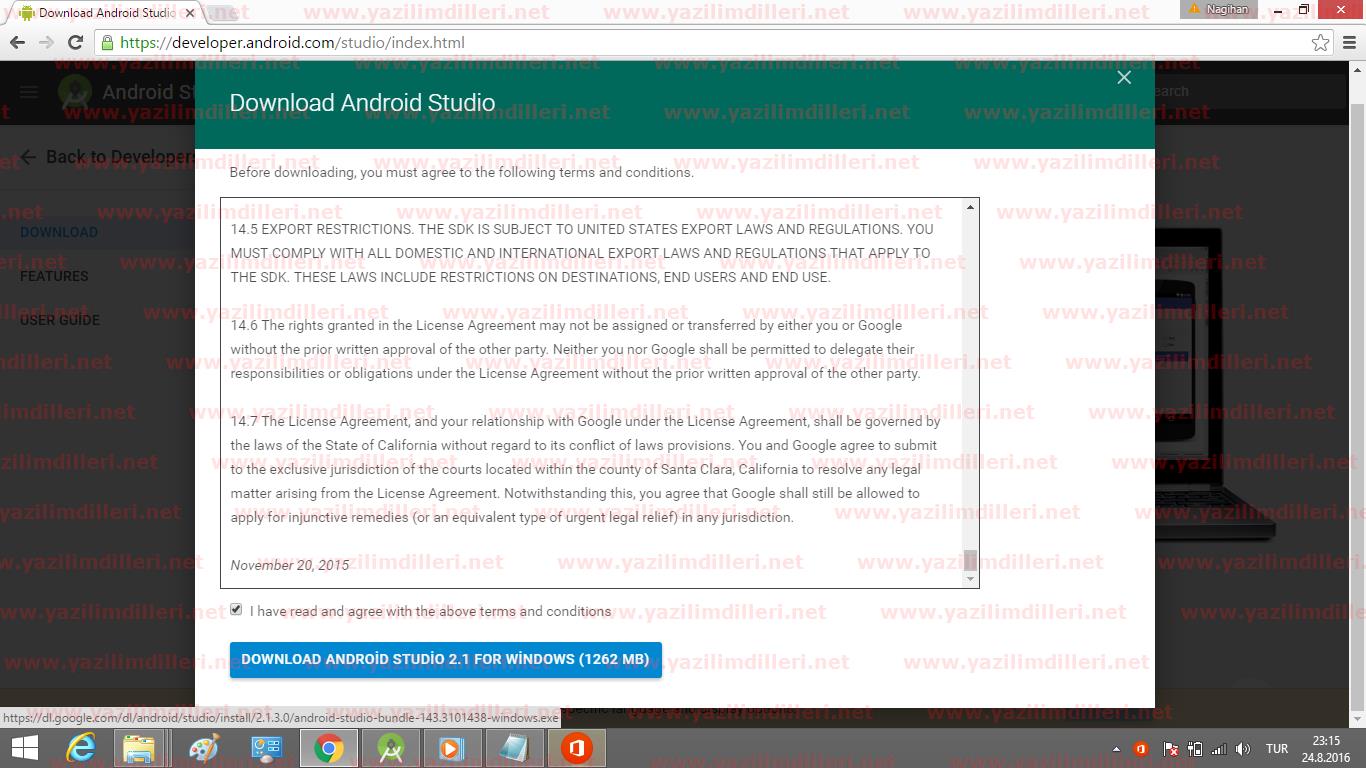Launch Internet Explorer from the taskbar
Screen dimensions: 1366x768
tap(82, 748)
